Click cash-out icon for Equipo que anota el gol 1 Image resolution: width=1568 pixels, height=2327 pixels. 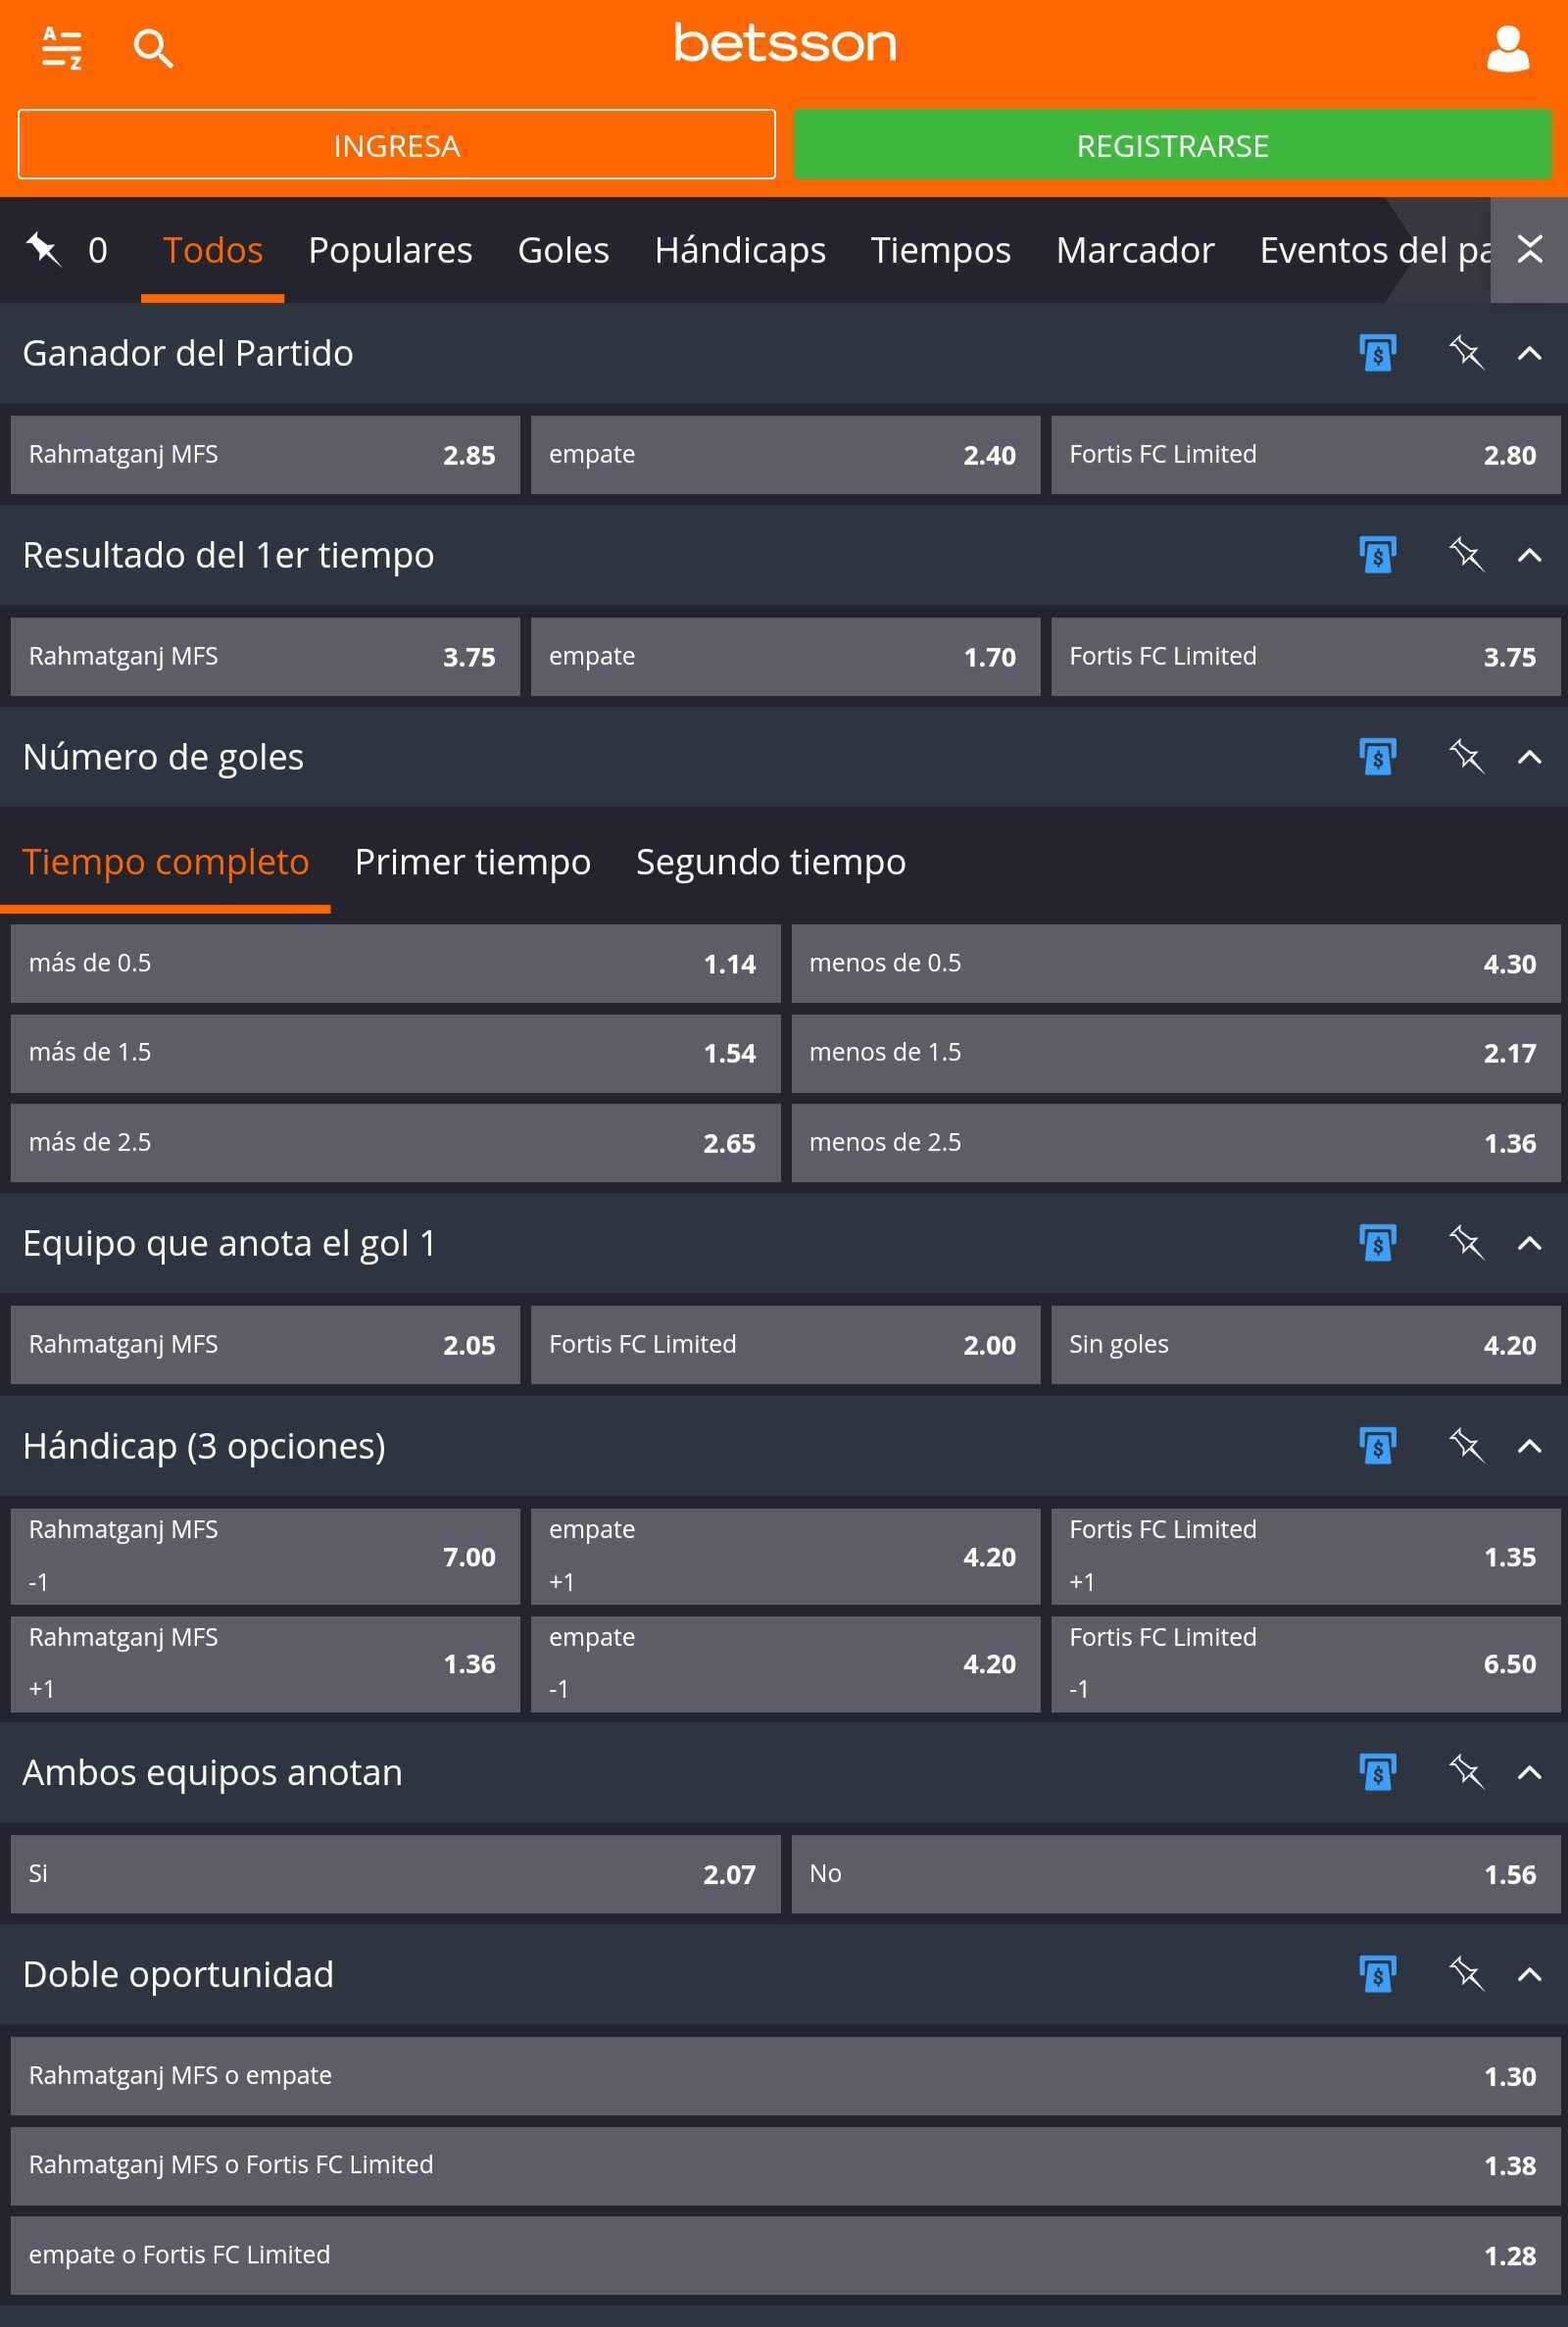pos(1377,1242)
